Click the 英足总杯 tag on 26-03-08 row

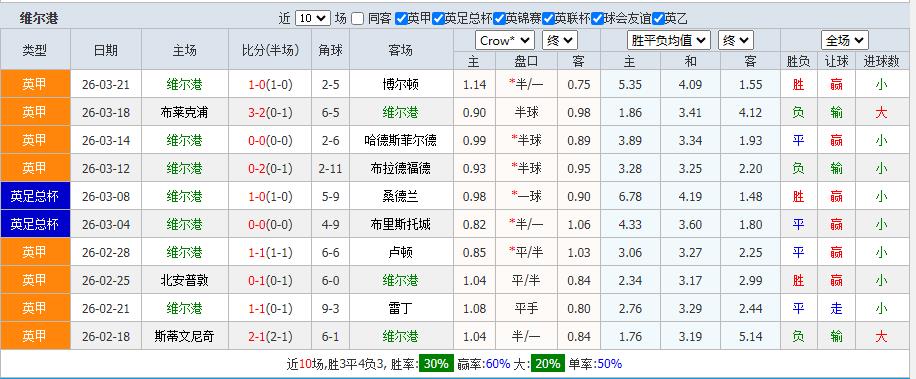click(x=35, y=196)
